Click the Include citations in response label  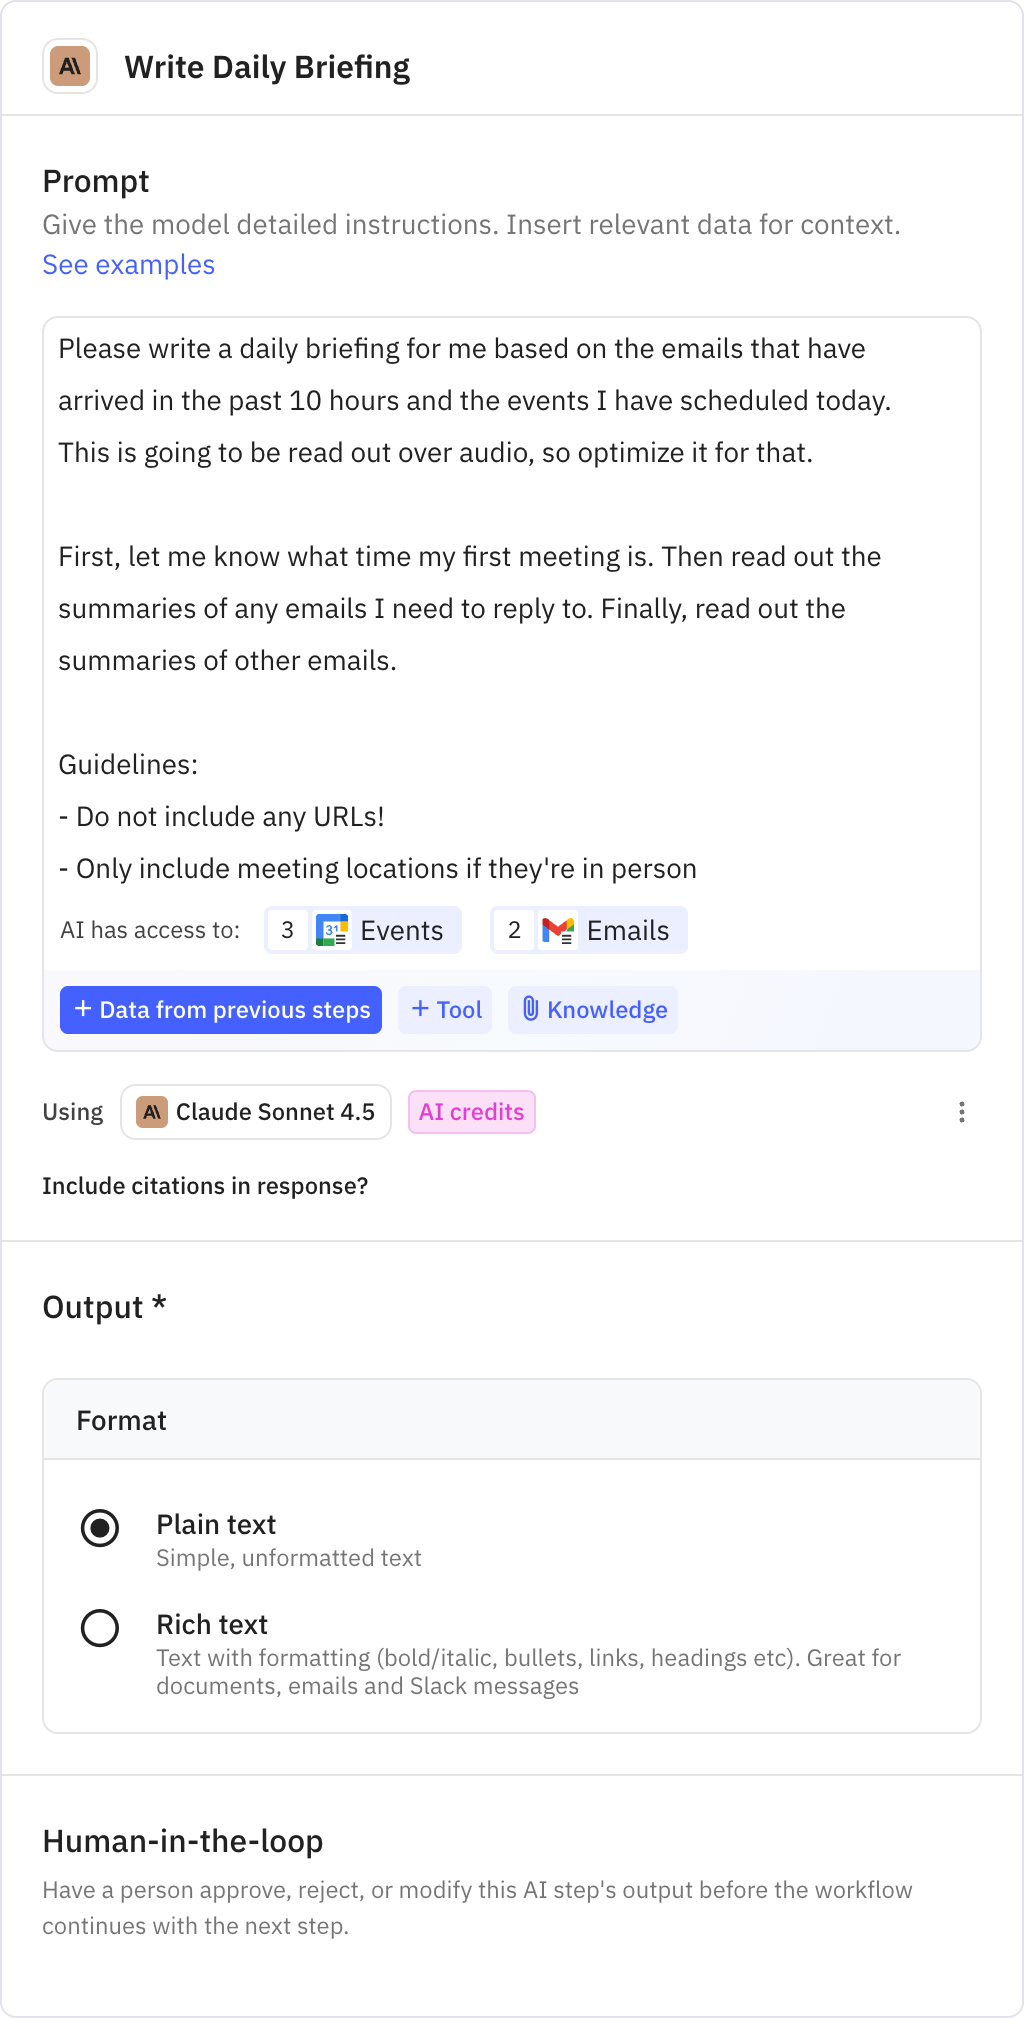pos(205,1186)
